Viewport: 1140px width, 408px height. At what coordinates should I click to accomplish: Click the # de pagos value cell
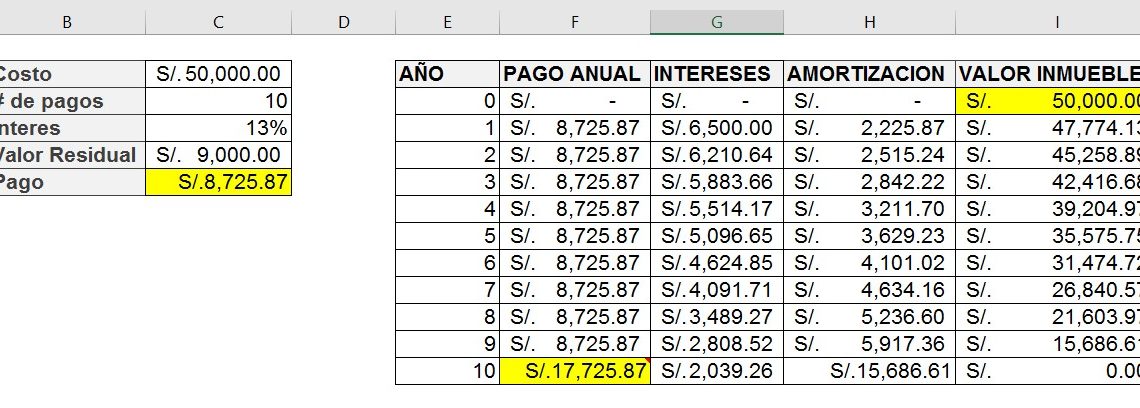tap(218, 101)
